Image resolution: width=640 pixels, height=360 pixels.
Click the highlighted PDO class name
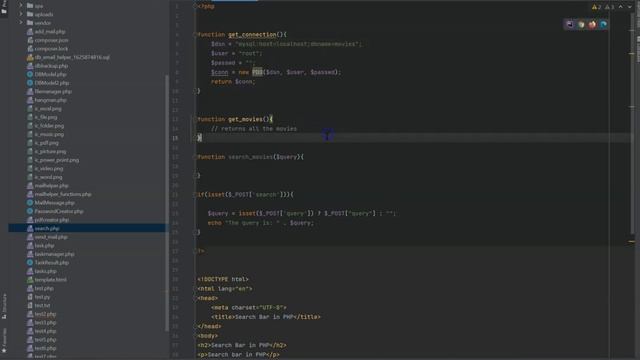(x=257, y=72)
